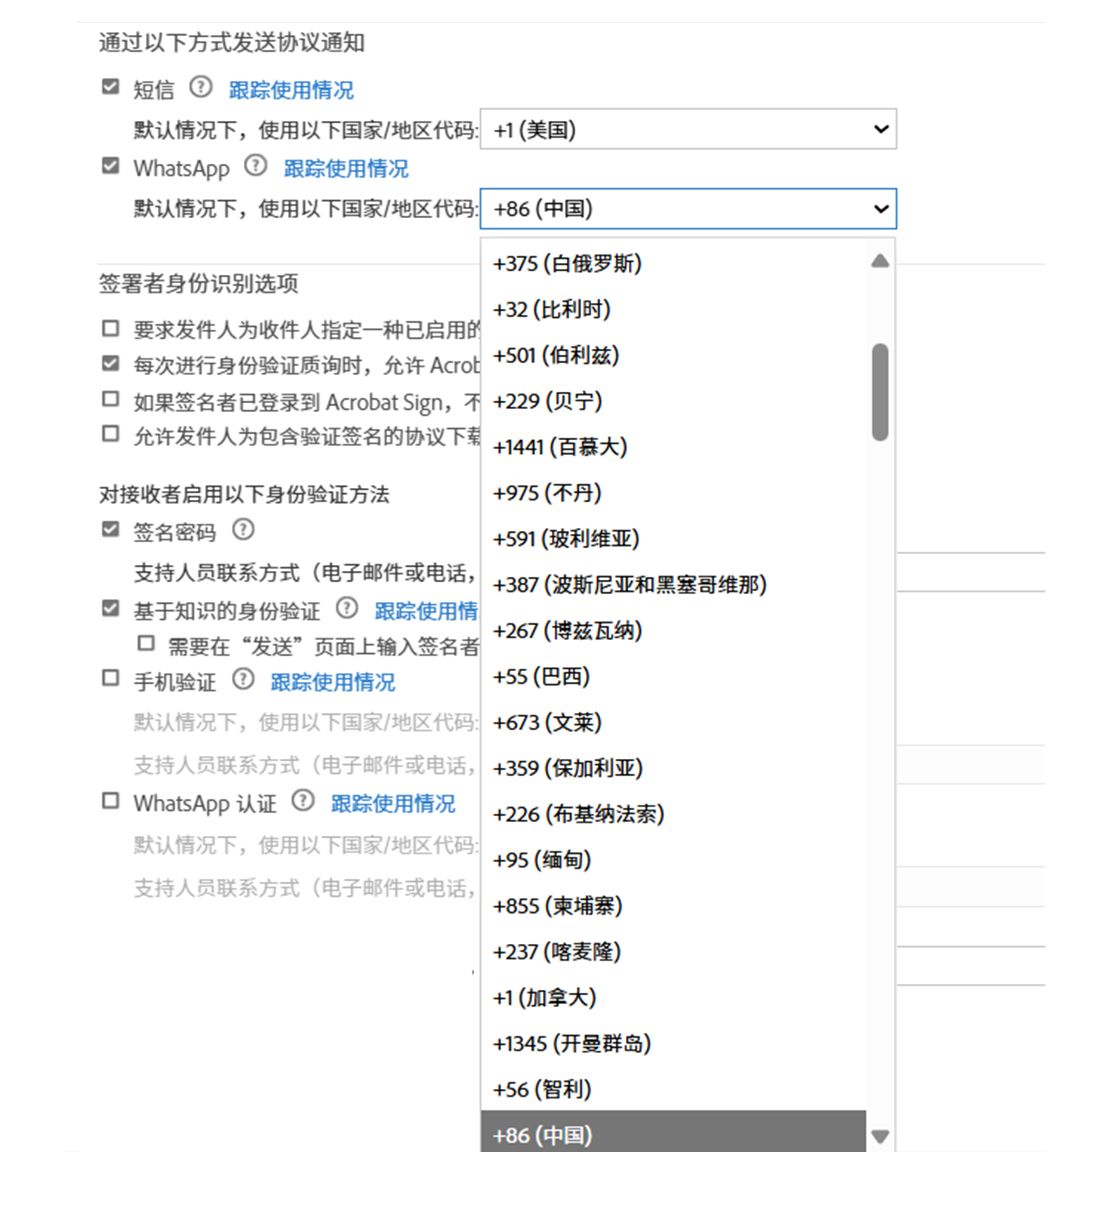1115x1207 pixels.
Task: Select +237 (喀麦隆) option
Action: [673, 952]
